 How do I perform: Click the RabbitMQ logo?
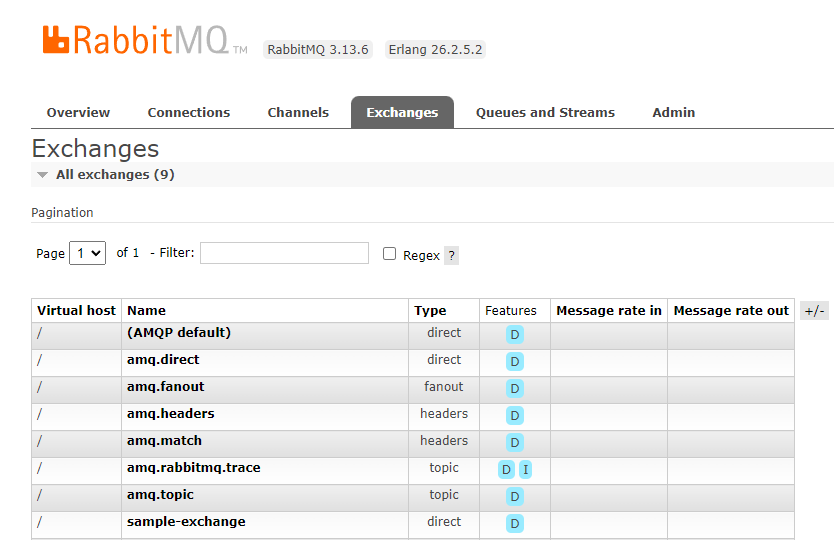(145, 40)
